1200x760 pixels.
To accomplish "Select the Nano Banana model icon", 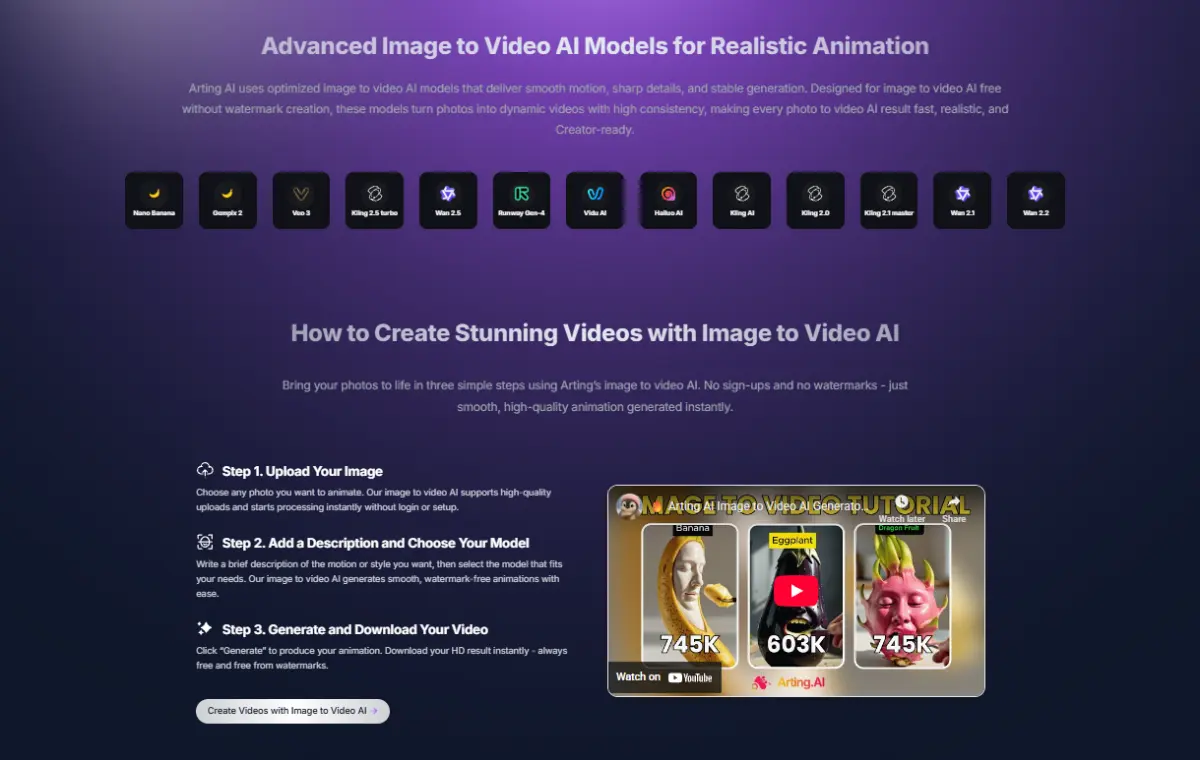I will [x=154, y=200].
